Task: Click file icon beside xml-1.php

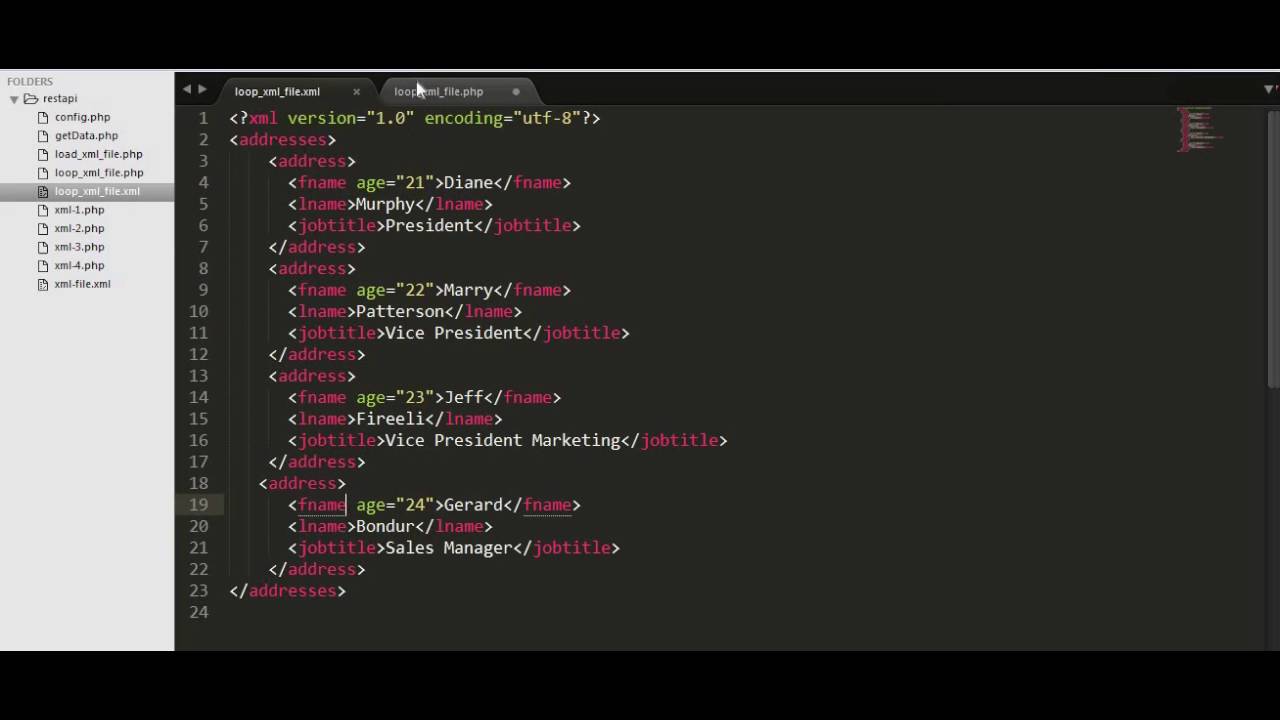Action: [43, 210]
